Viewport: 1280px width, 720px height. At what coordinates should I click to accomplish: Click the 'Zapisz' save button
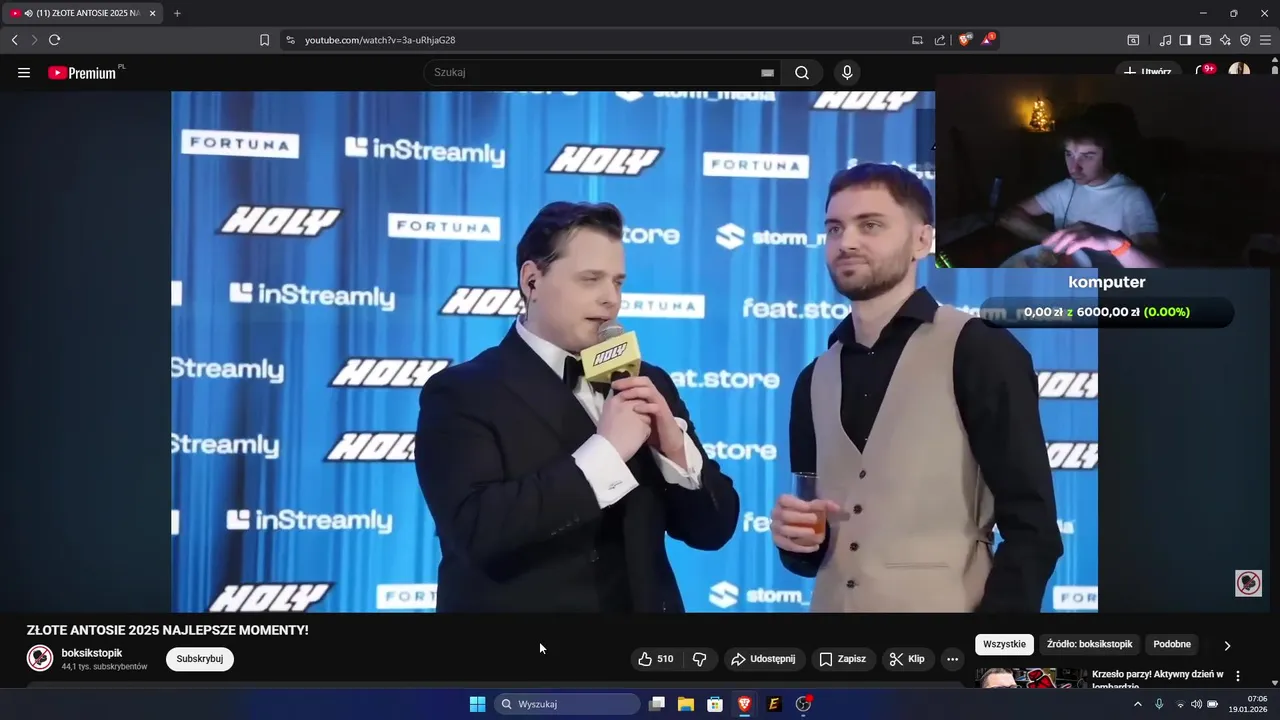pyautogui.click(x=843, y=659)
